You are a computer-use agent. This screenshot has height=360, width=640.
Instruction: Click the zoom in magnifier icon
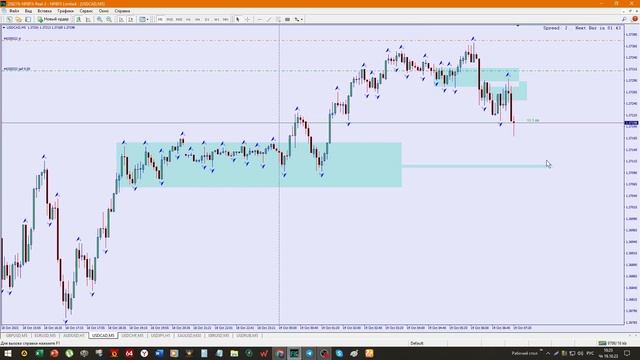[100, 19]
